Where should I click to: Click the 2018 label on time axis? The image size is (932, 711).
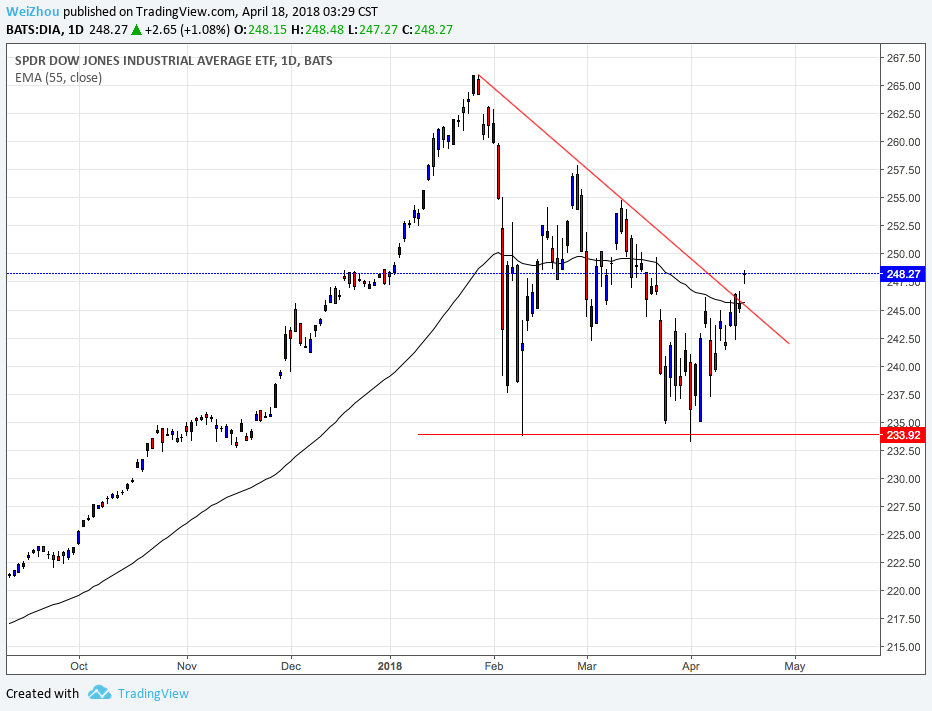(390, 666)
